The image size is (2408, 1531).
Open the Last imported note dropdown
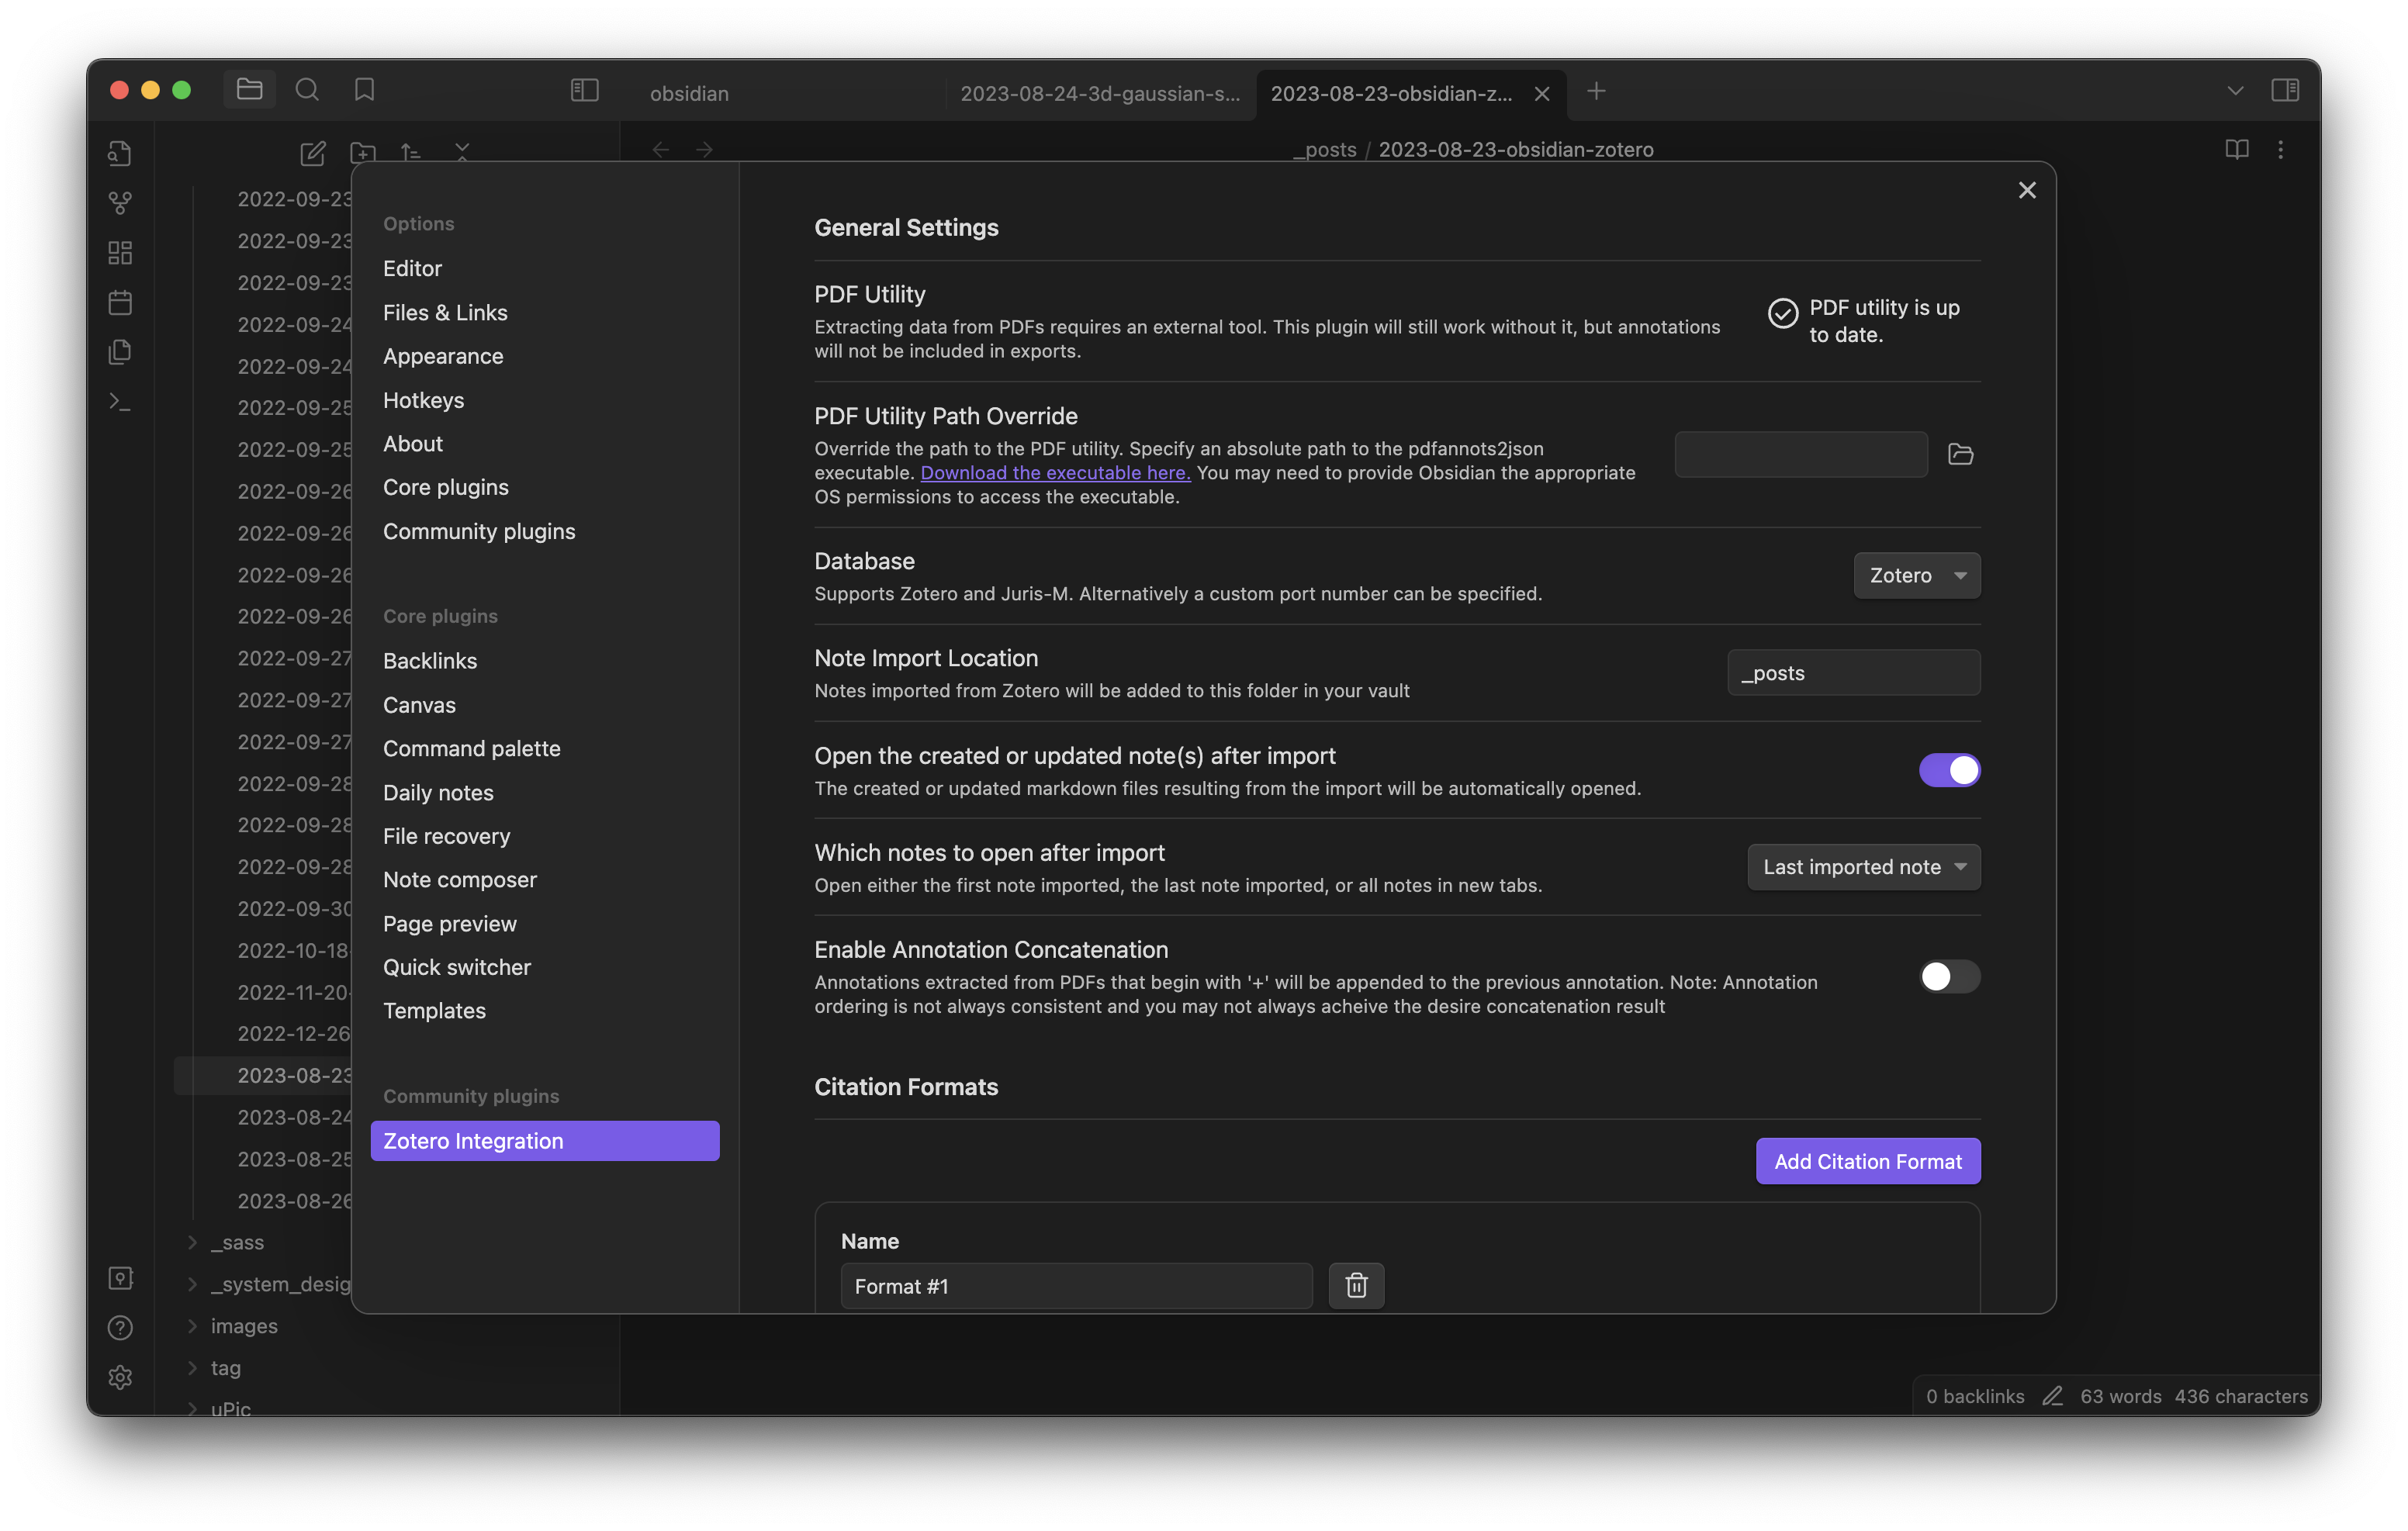(1863, 867)
